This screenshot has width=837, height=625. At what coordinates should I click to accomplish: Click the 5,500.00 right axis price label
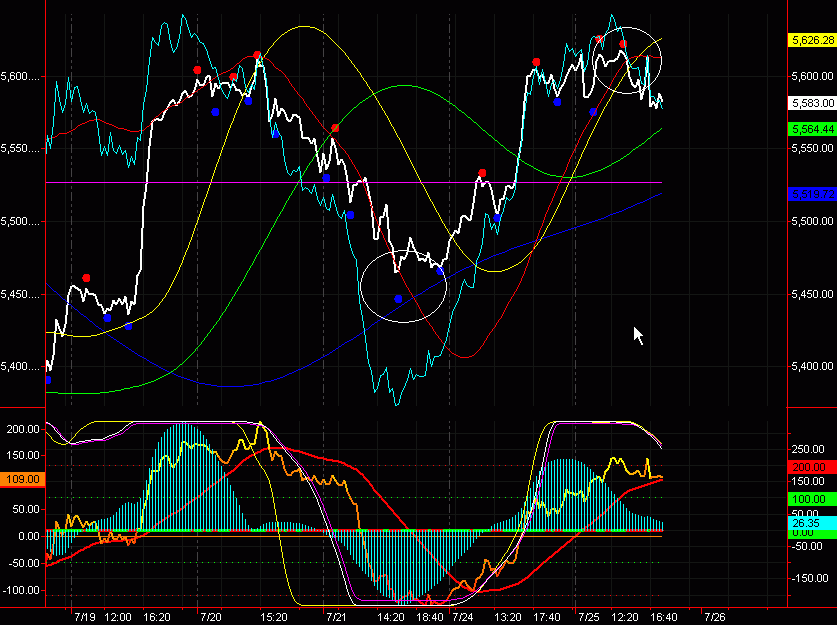click(812, 221)
